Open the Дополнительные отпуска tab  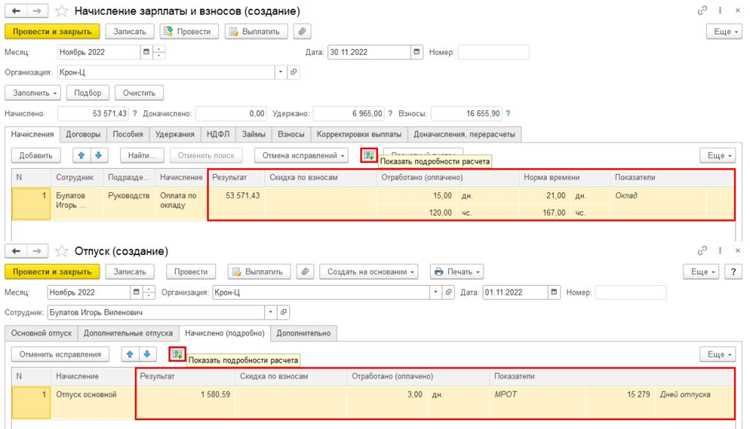coord(128,333)
